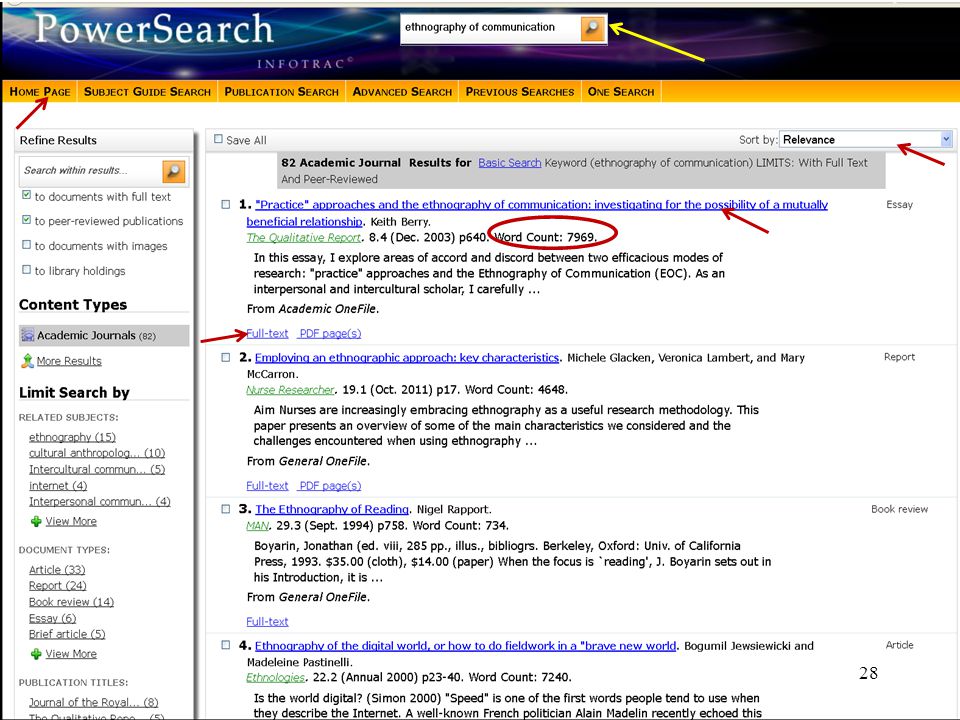
Task: Open Ethnologies publication link
Action: tap(275, 678)
